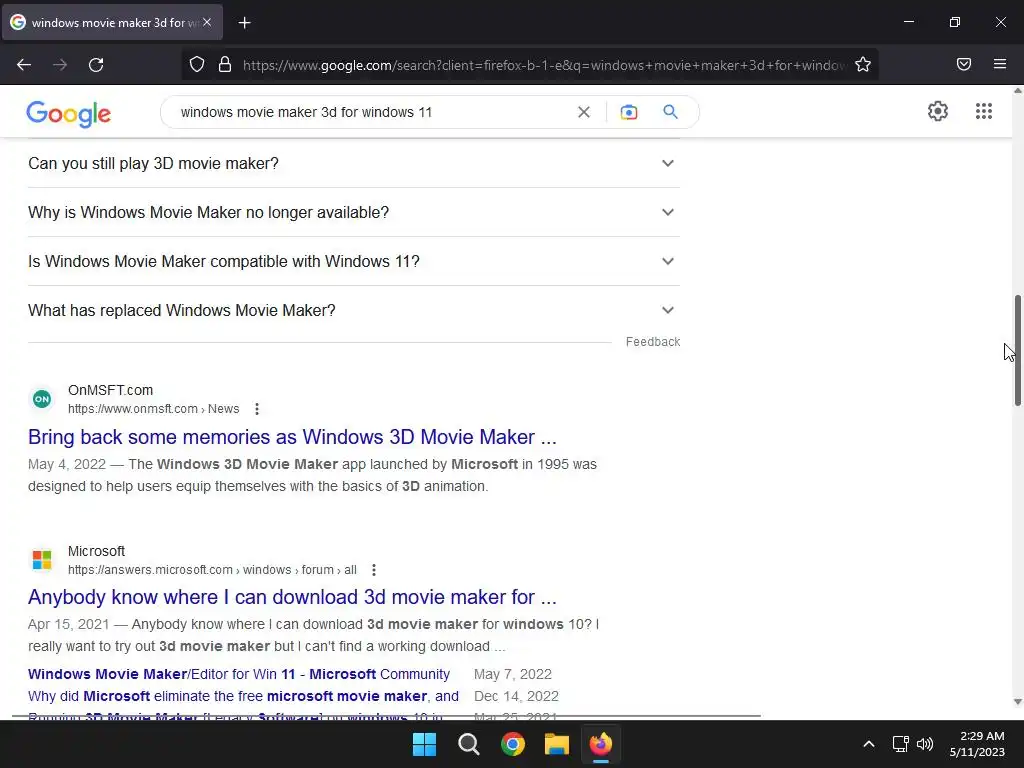Open Firefox hamburger menu
Screen dimensions: 1024x768
(x=1000, y=64)
